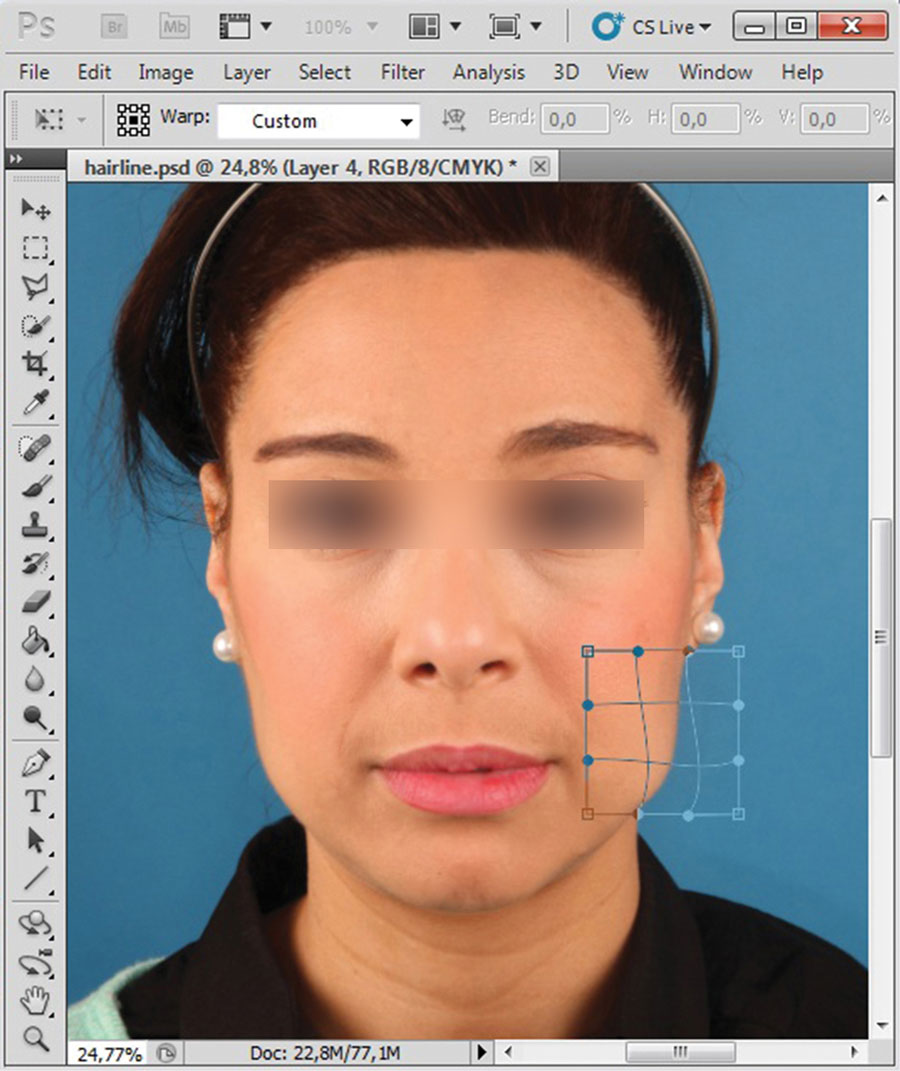Screen dimensions: 900x1071
Task: Select the Clone Stamp tool
Action: pyautogui.click(x=36, y=525)
